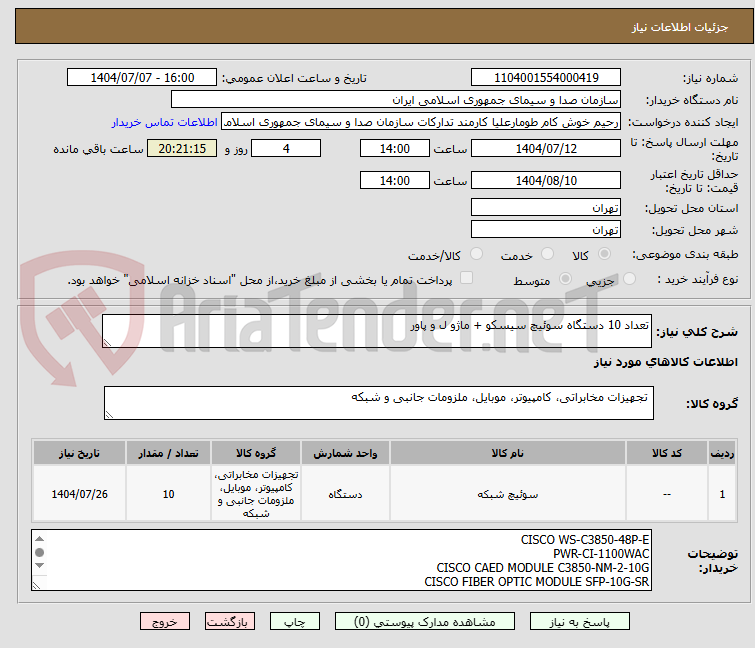Select the جزیی purchase type radio
755x648 pixels.
(629, 278)
